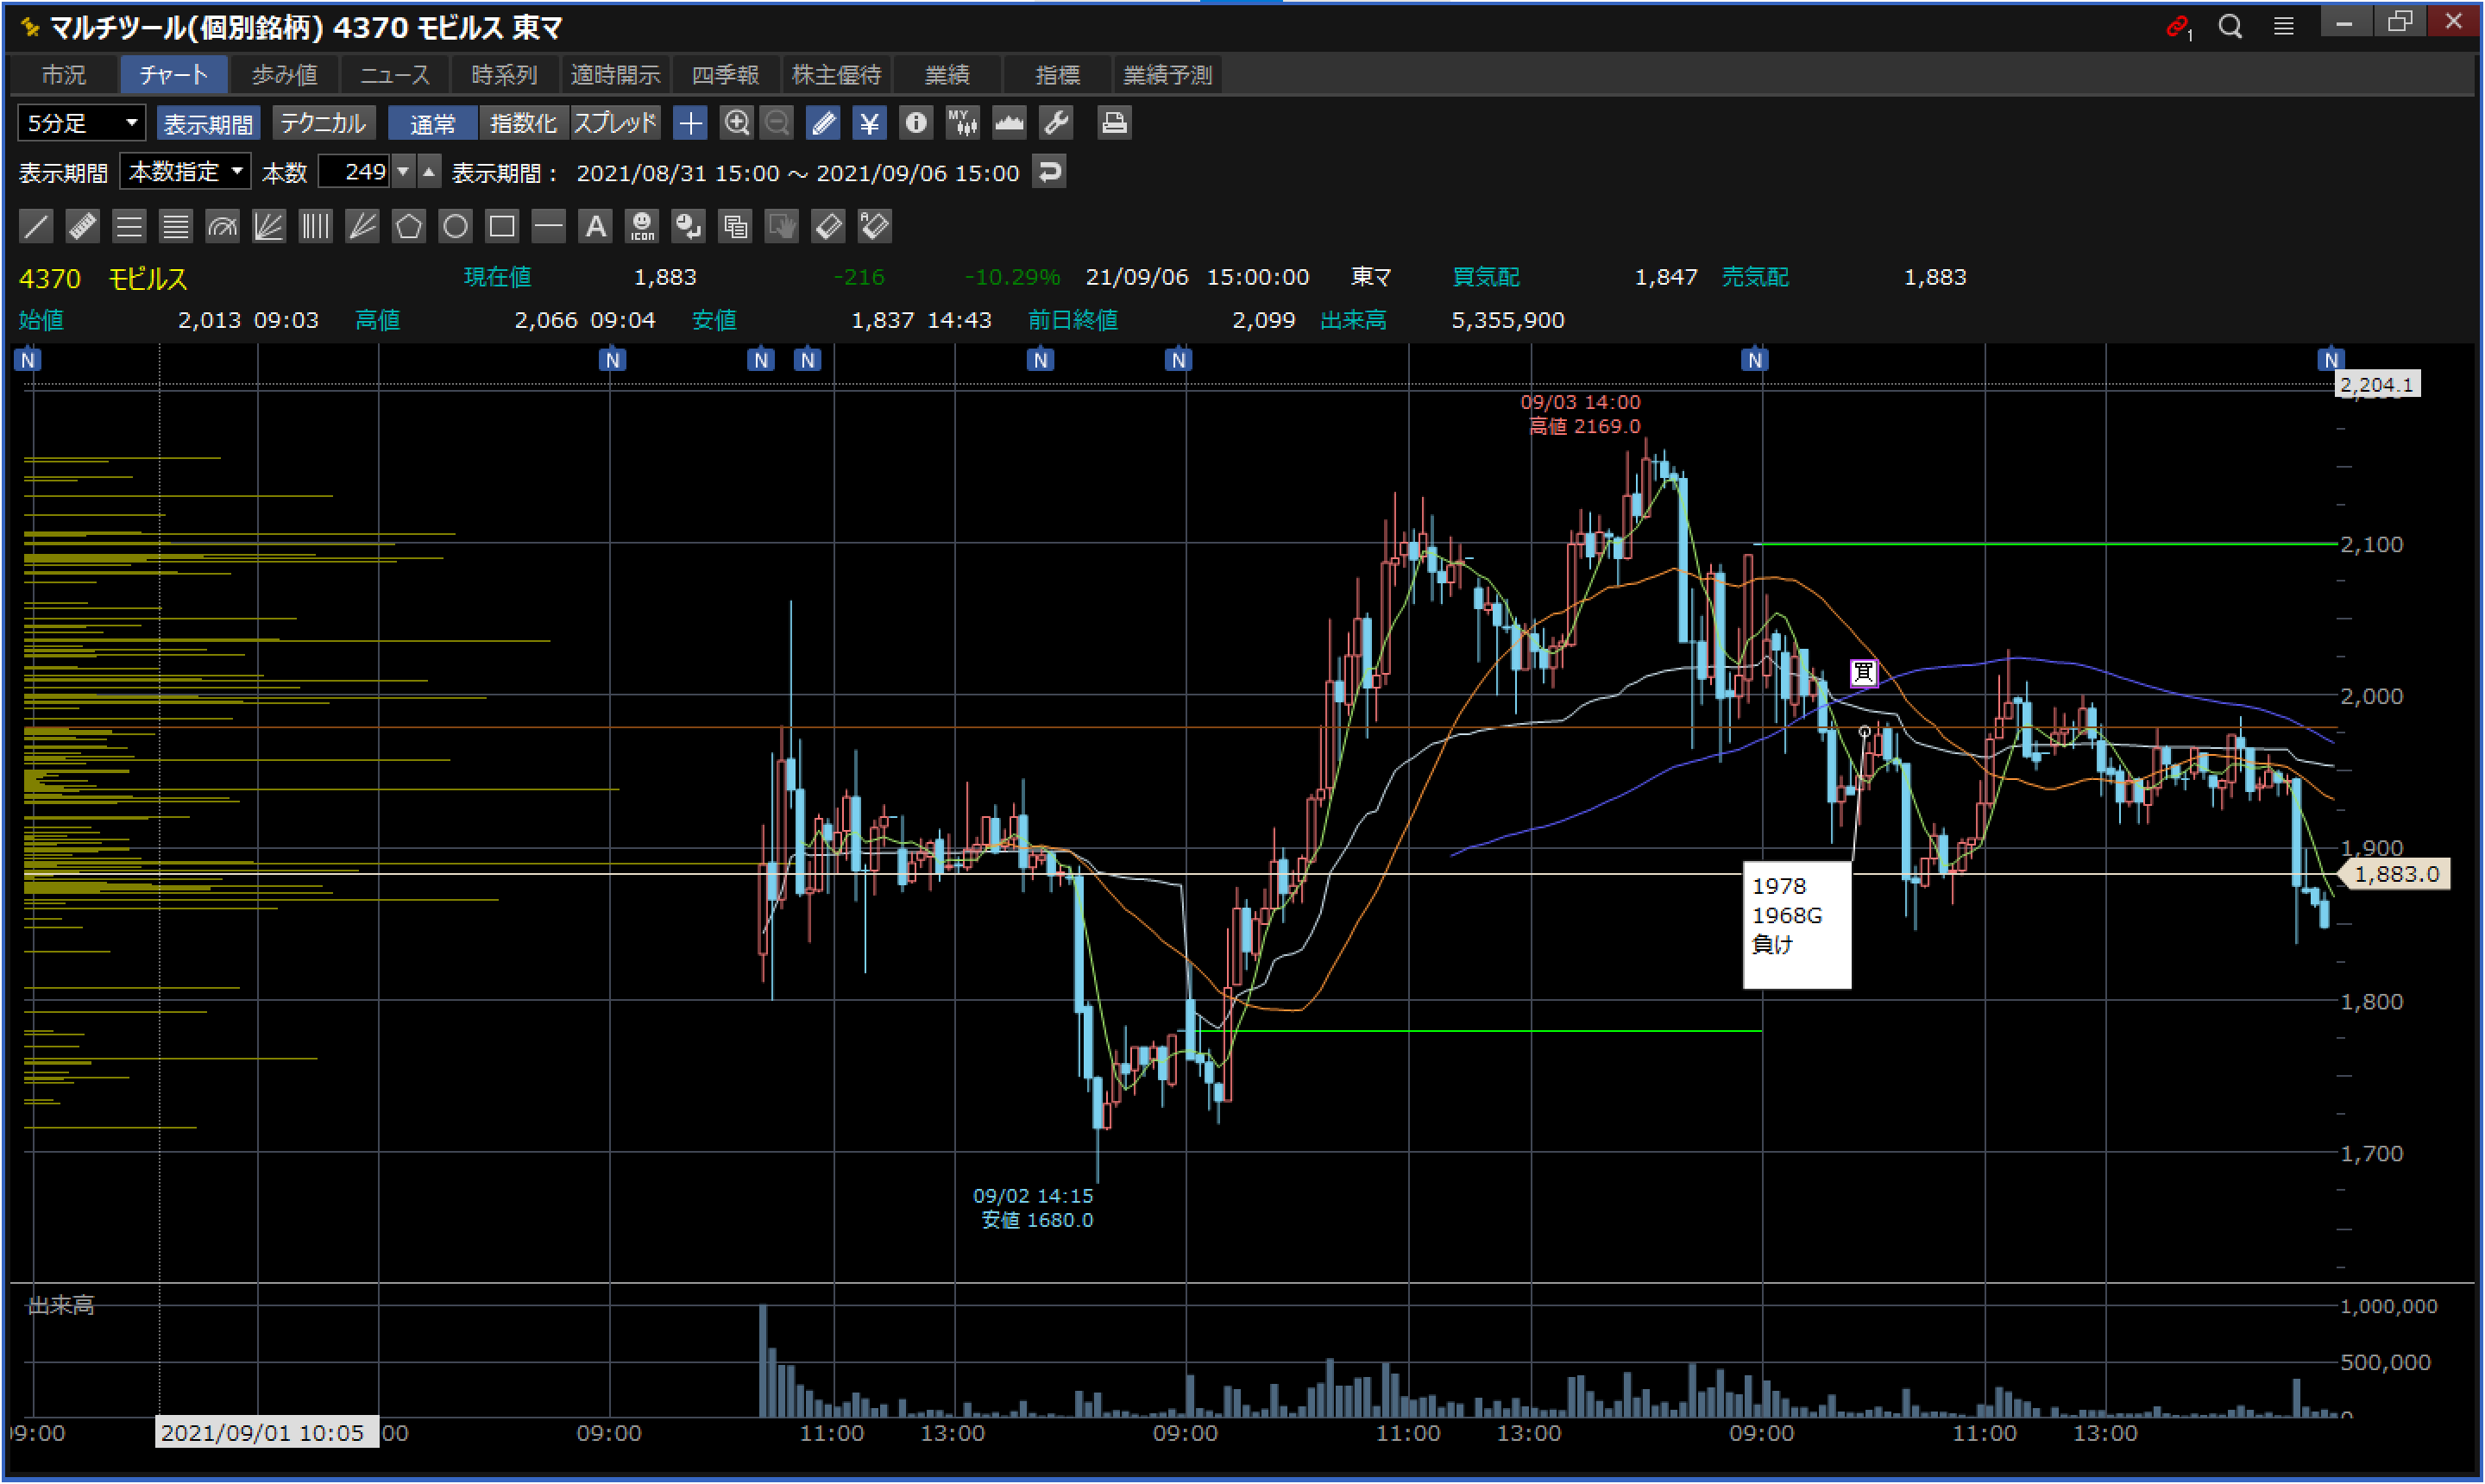
Task: Toggle the pencil drawing mode button
Action: point(822,123)
